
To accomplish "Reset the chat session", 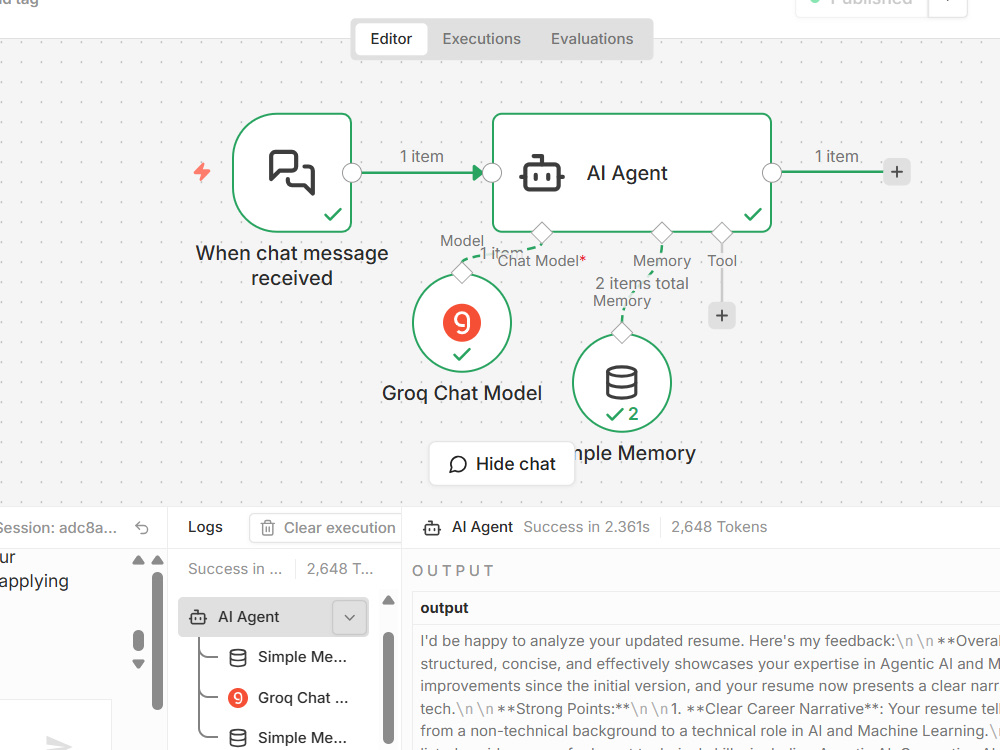I will point(142,527).
